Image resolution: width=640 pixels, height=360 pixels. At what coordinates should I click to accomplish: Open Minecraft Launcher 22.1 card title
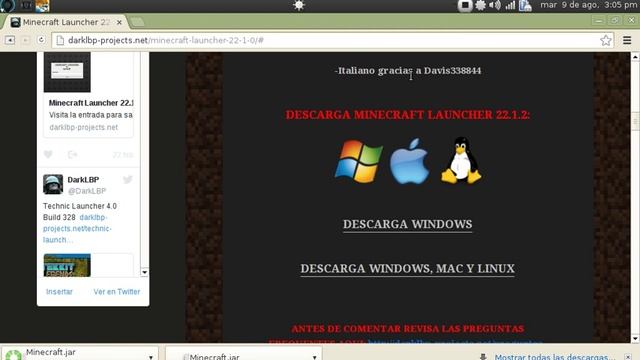tap(91, 103)
